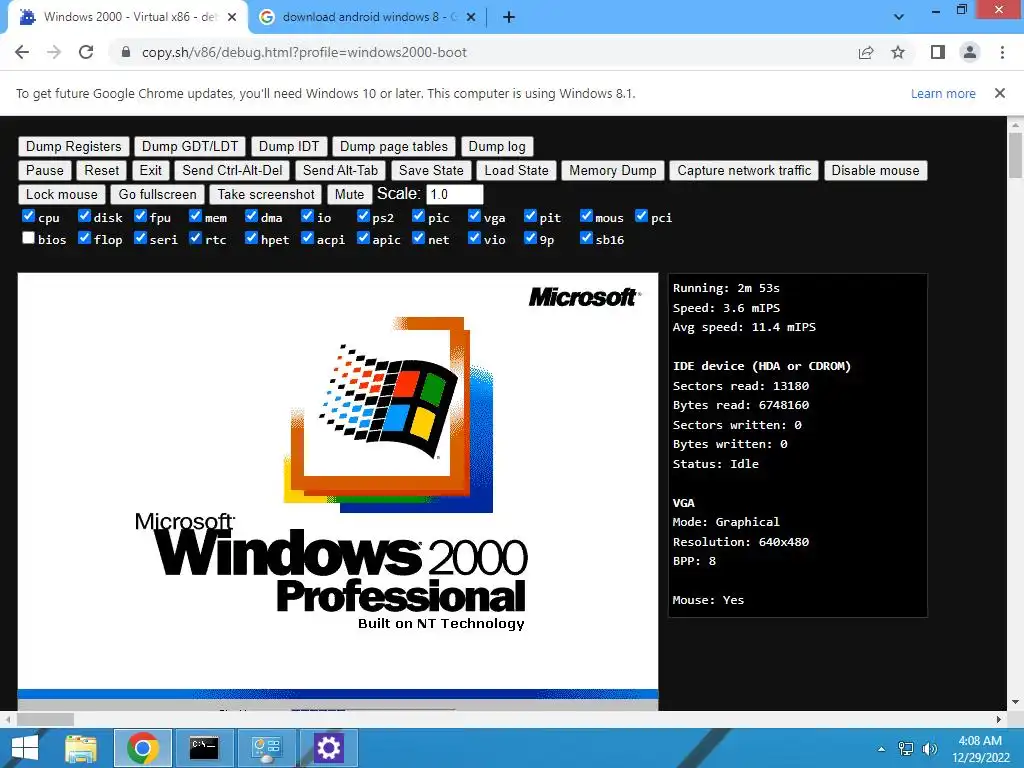Enable the bios log checkbox

point(28,238)
